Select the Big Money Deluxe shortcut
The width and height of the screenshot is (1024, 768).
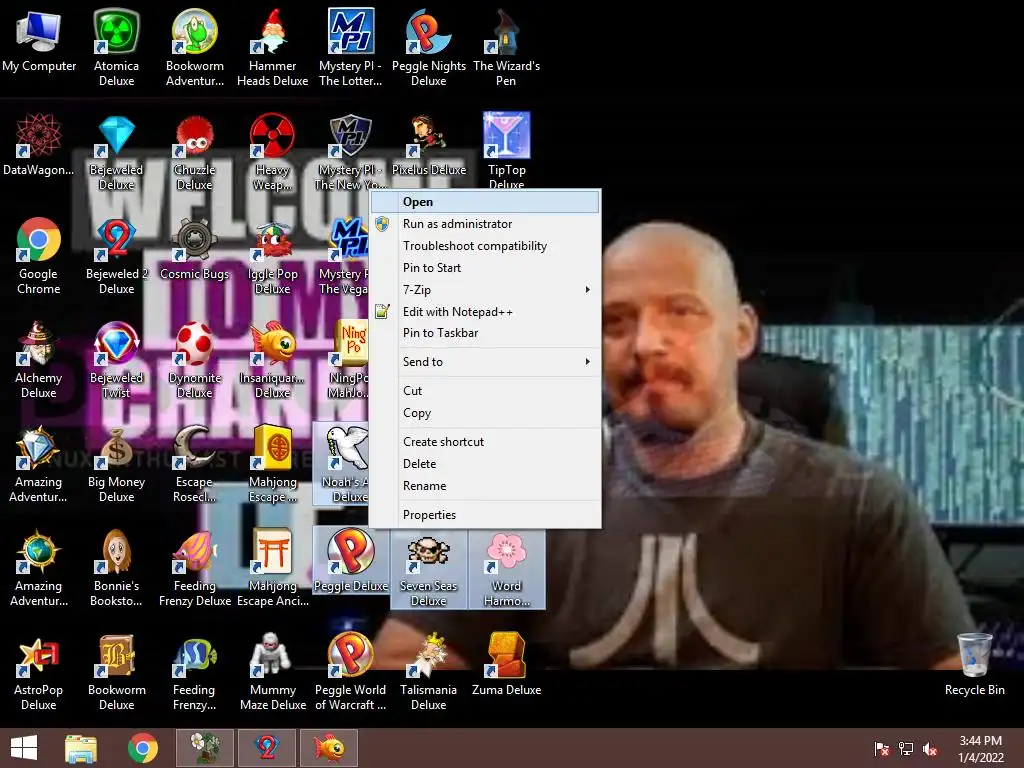point(116,463)
